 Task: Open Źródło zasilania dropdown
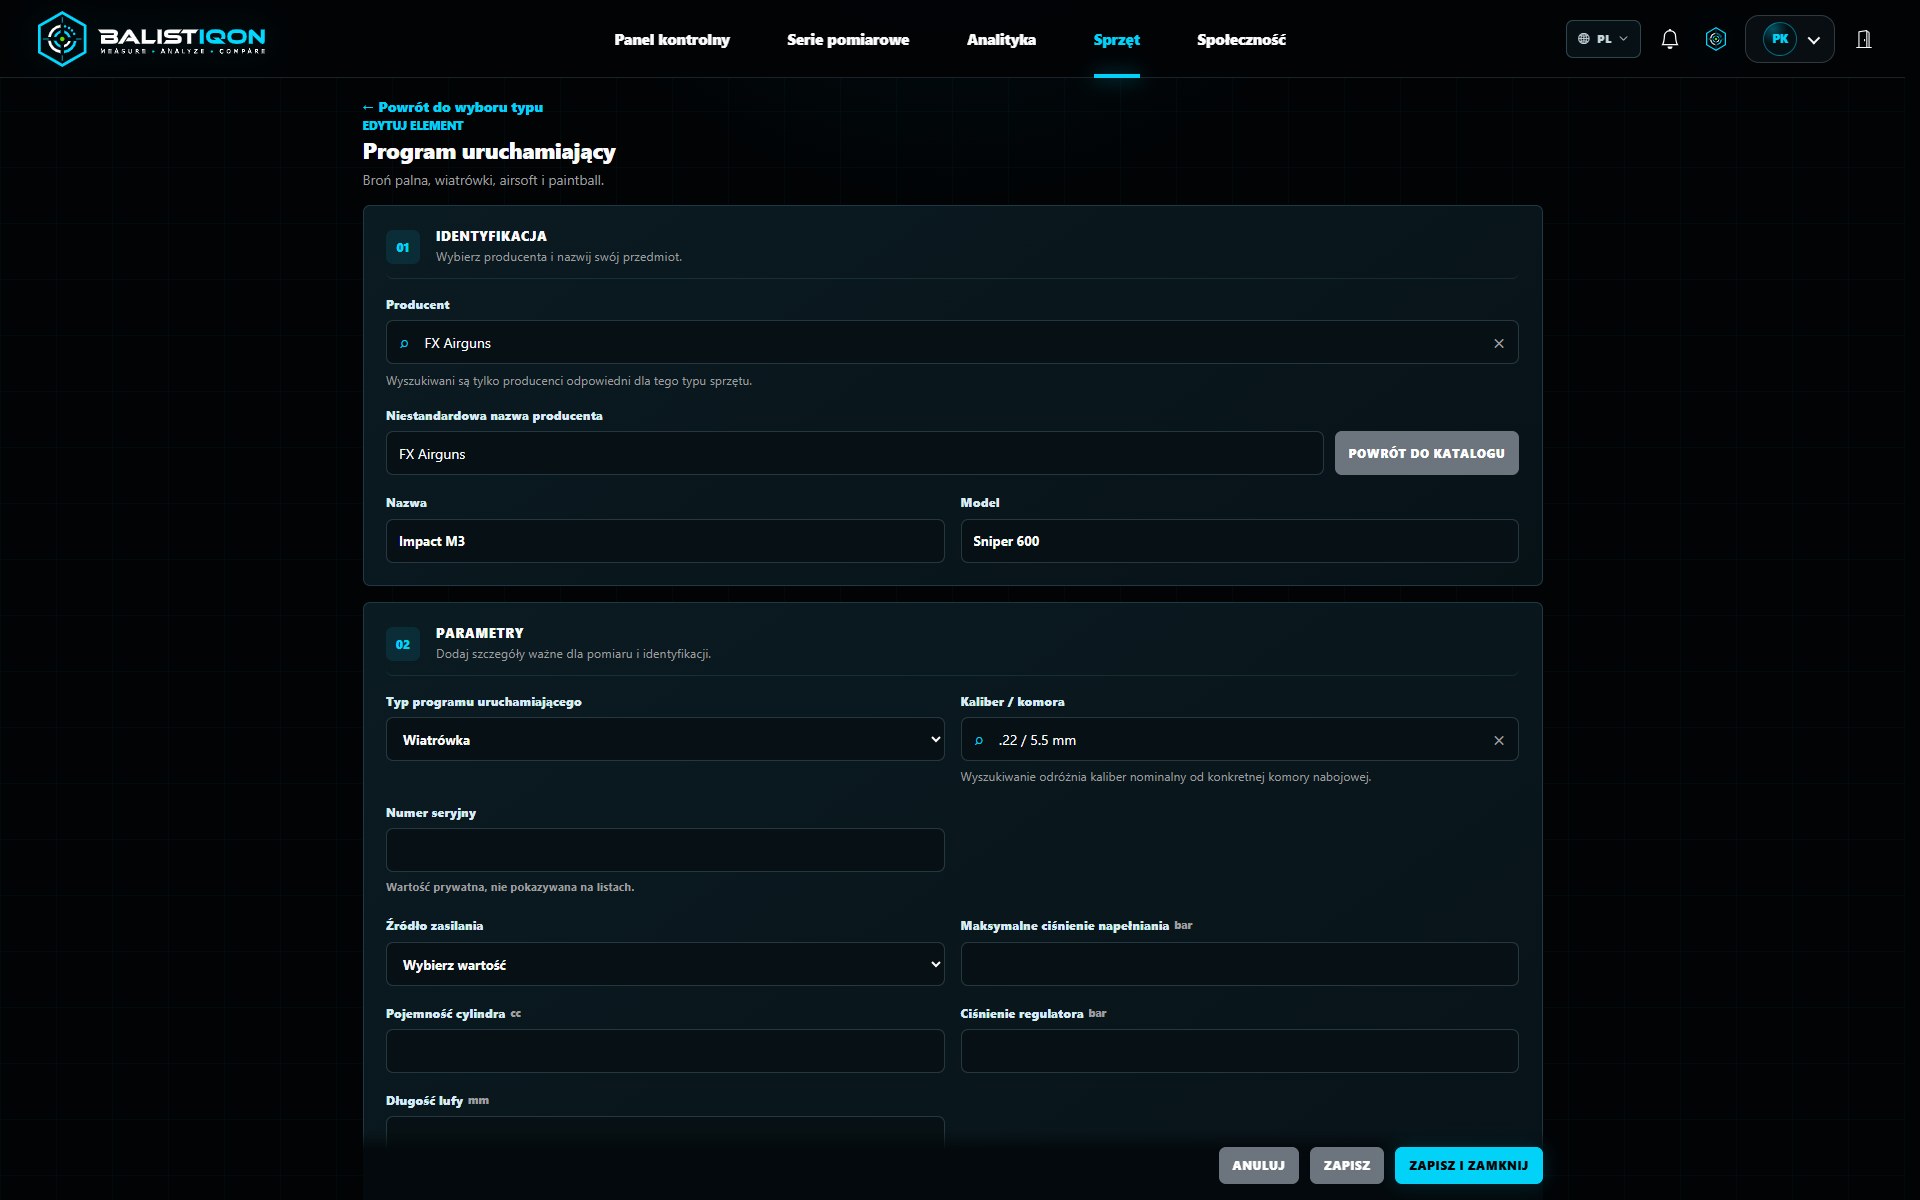(665, 964)
